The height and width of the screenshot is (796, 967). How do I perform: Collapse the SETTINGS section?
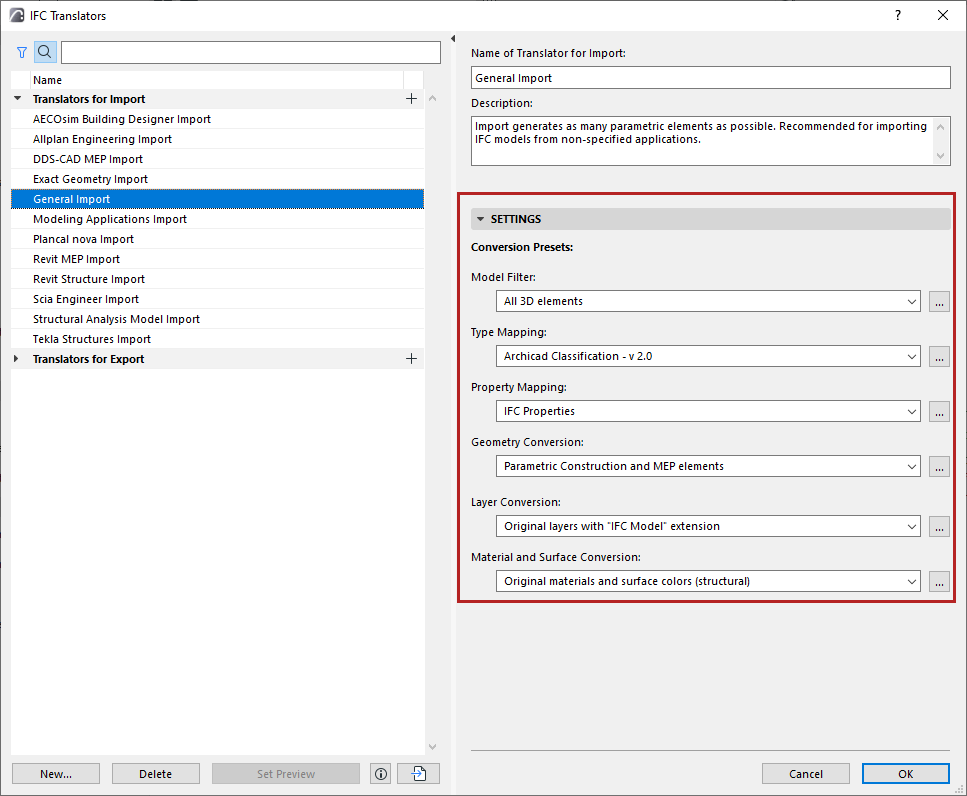click(x=480, y=219)
